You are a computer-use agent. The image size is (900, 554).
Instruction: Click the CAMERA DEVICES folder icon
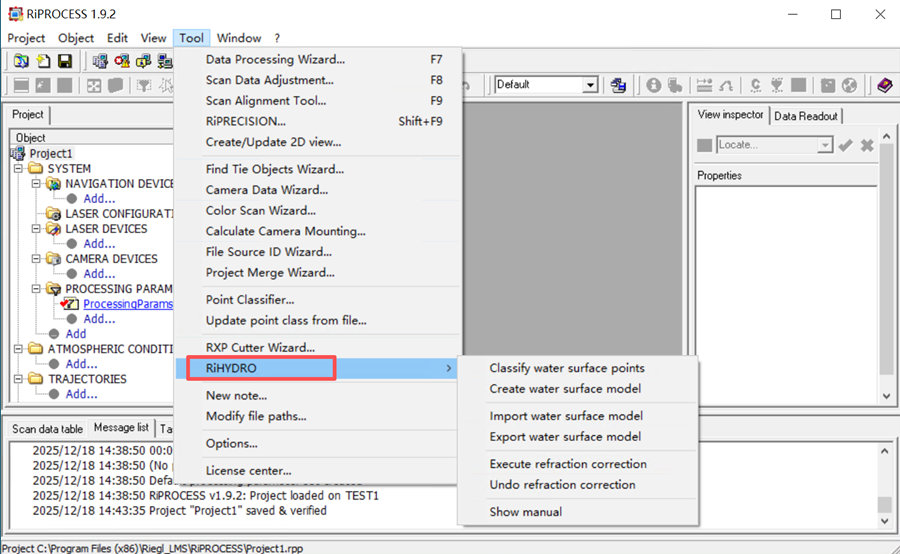[x=53, y=259]
